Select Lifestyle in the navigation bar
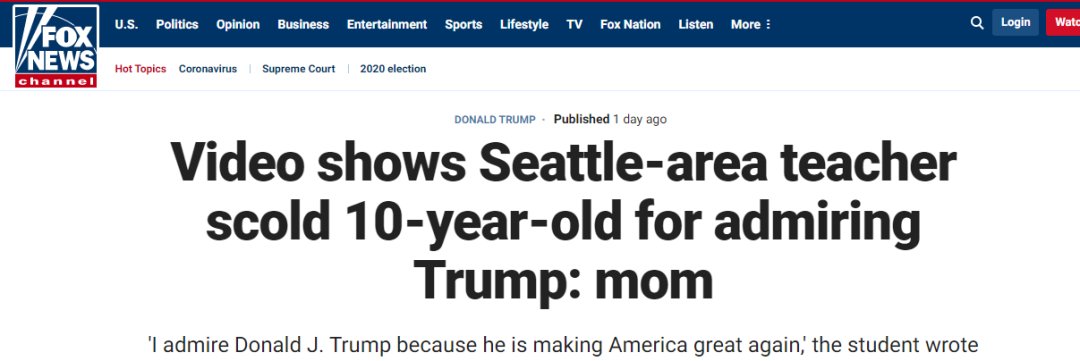This screenshot has width=1080, height=361. [524, 24]
